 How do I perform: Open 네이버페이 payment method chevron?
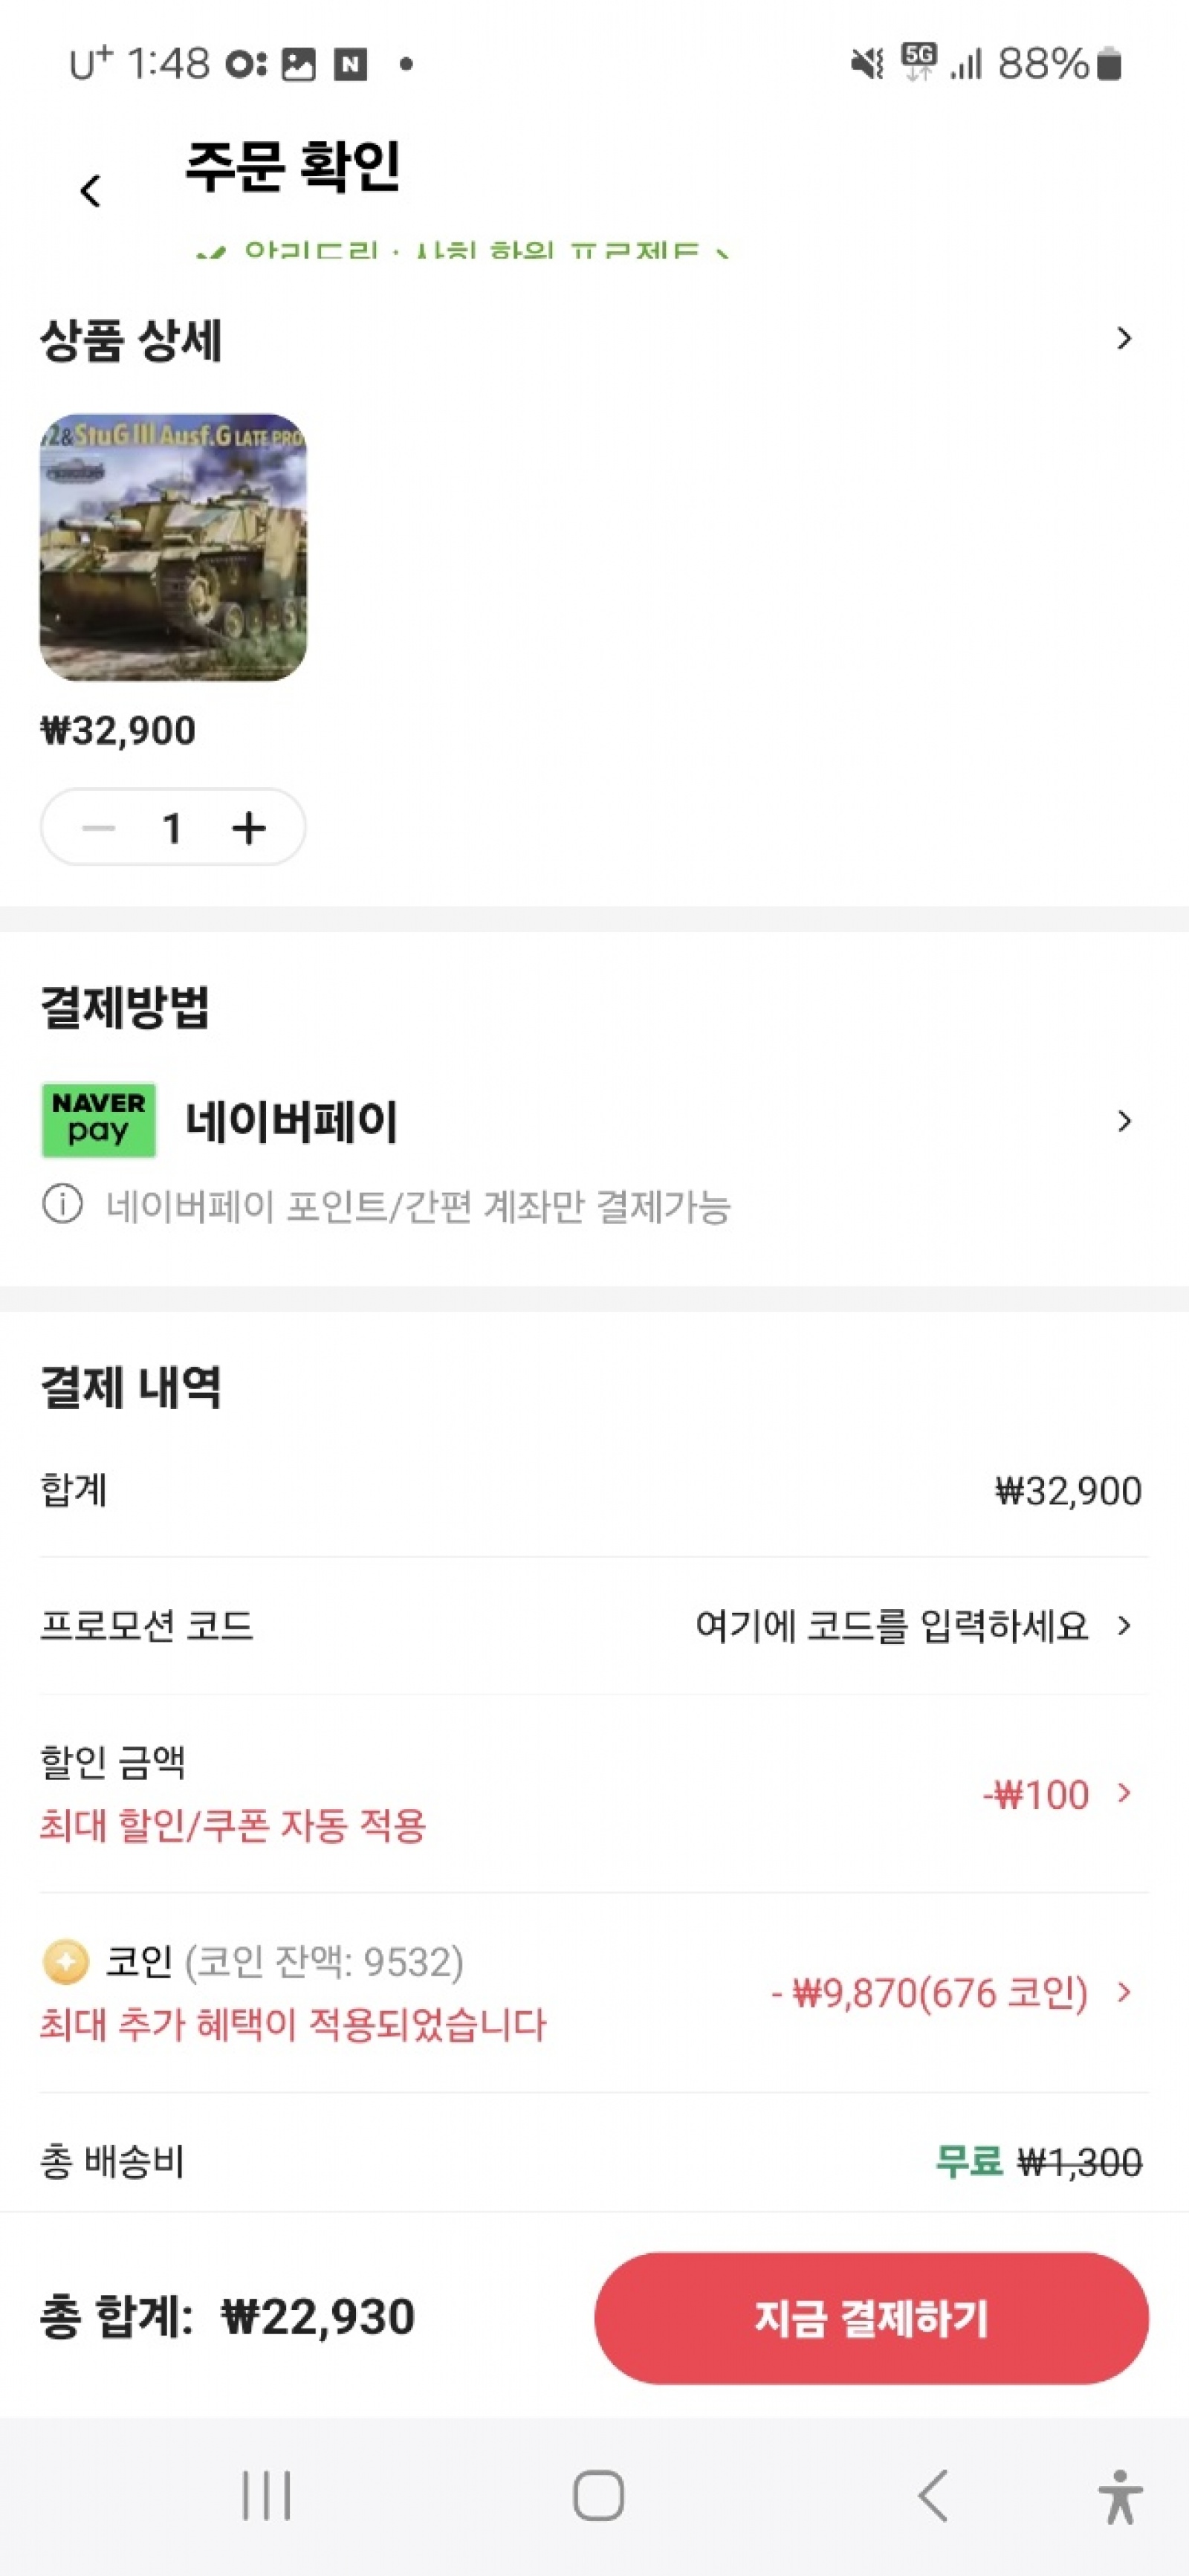(x=1124, y=1121)
